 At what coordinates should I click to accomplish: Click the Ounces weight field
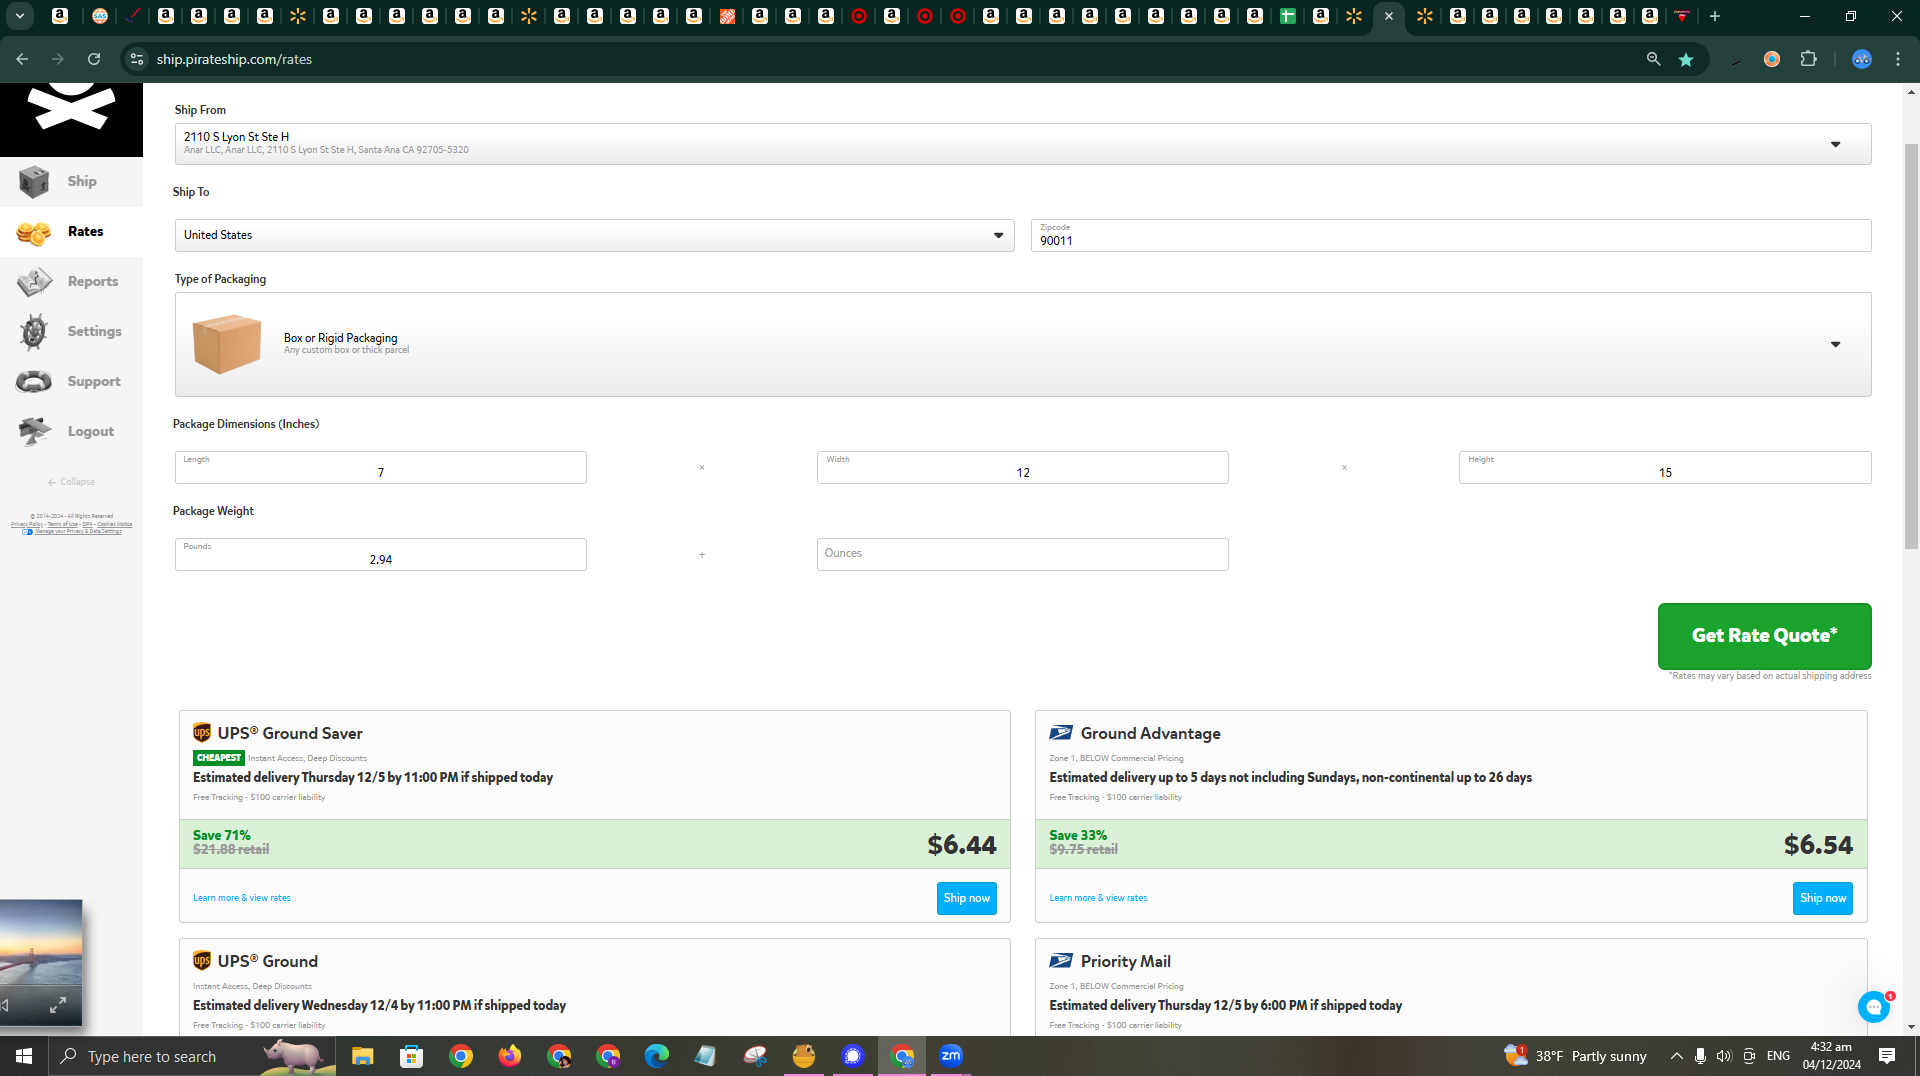(1022, 554)
